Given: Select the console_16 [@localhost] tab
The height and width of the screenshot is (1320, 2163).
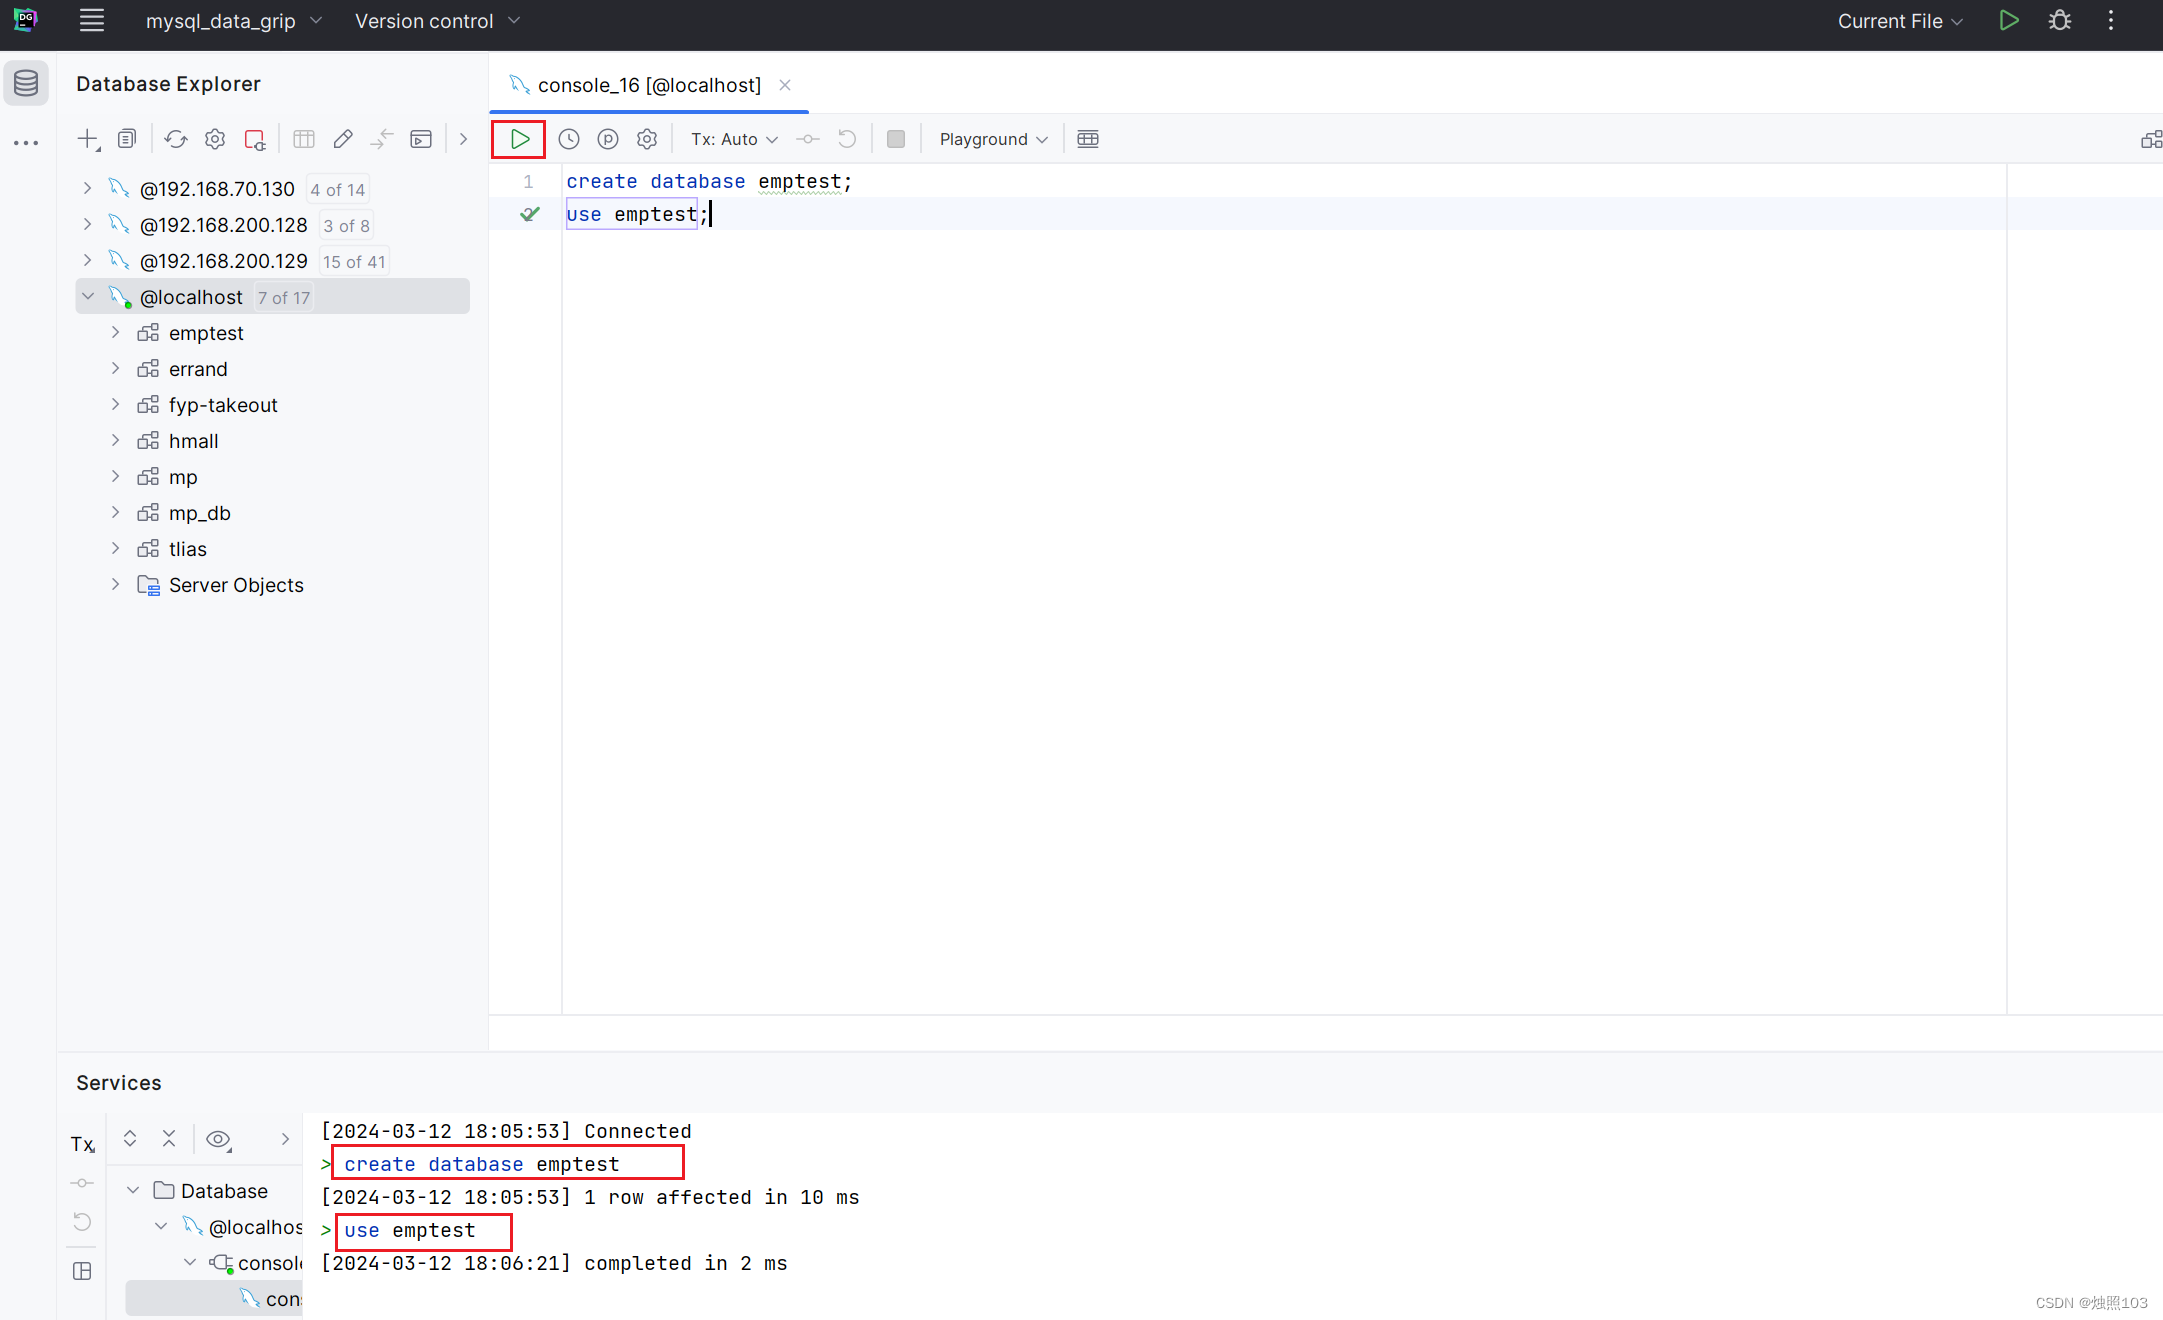Looking at the screenshot, I should click(648, 85).
